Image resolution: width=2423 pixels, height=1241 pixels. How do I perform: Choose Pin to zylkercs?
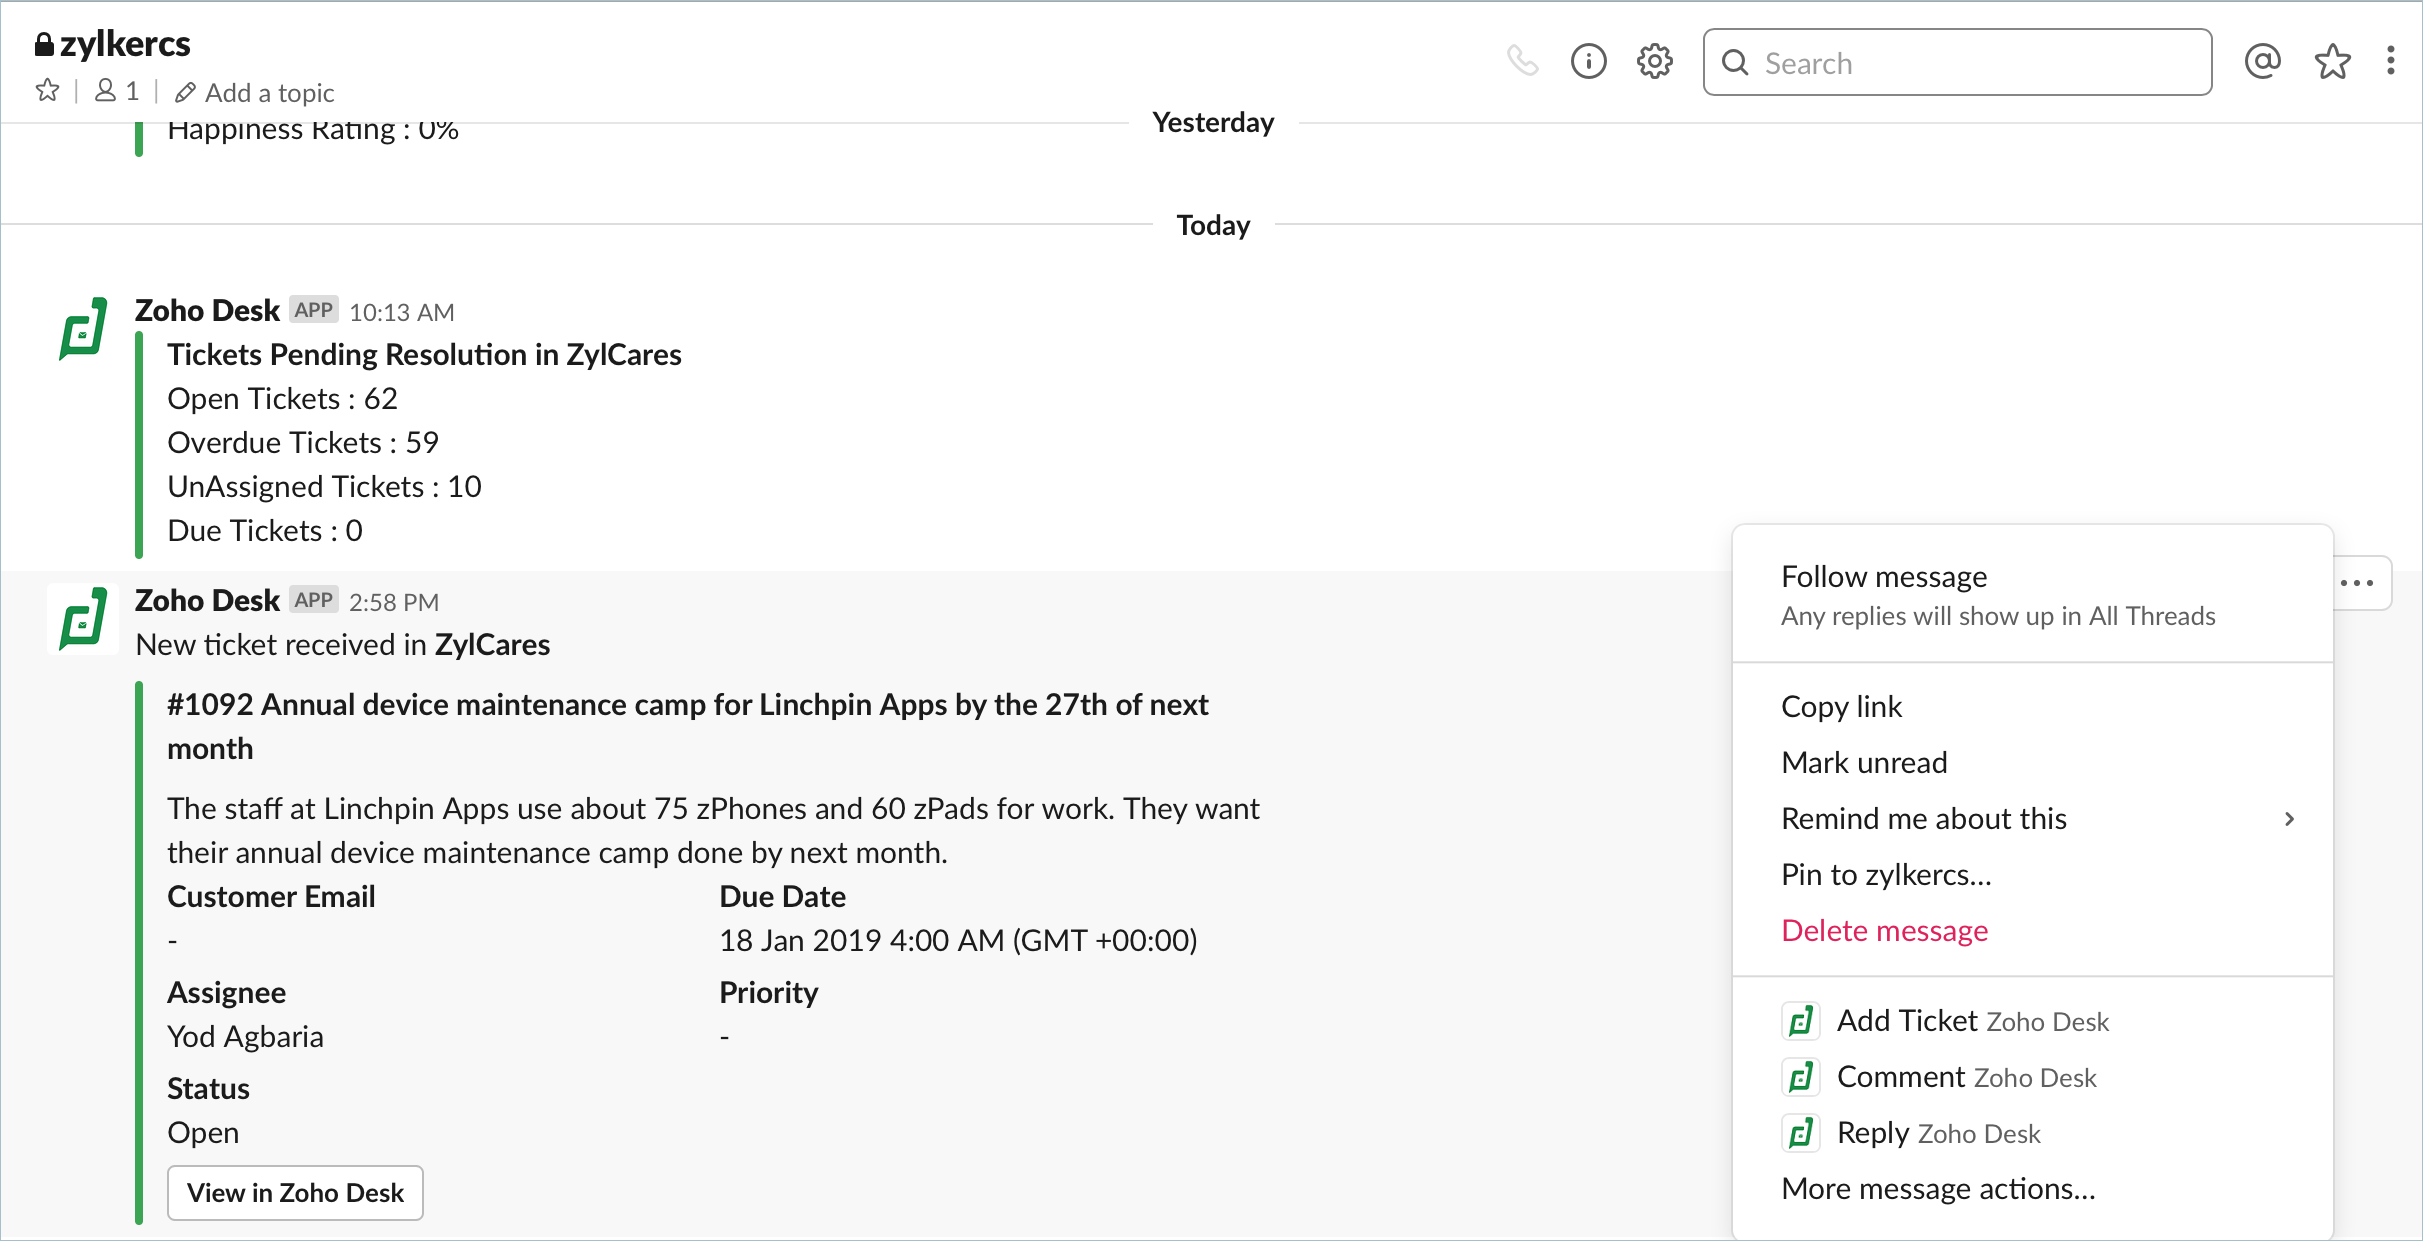click(1886, 875)
